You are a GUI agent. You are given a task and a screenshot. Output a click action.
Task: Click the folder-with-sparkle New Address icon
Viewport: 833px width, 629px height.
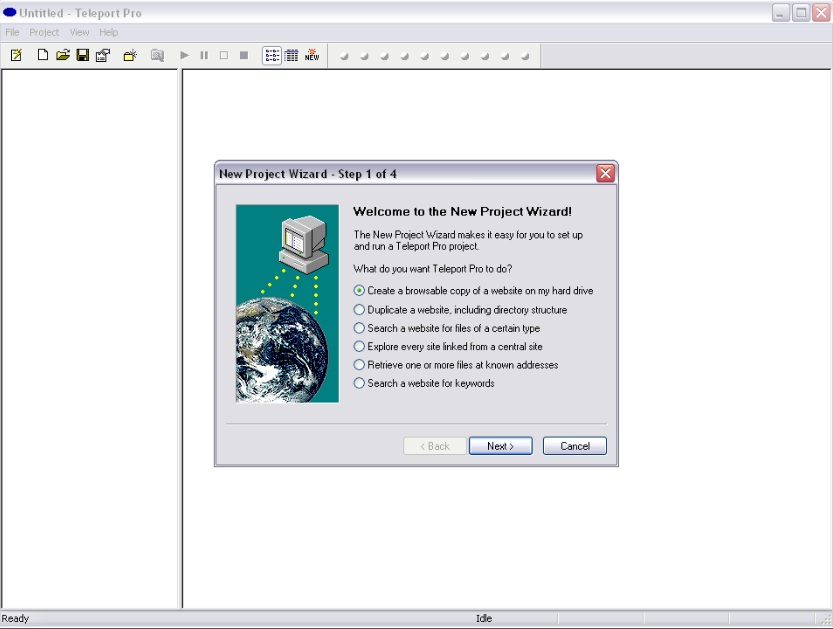130,55
